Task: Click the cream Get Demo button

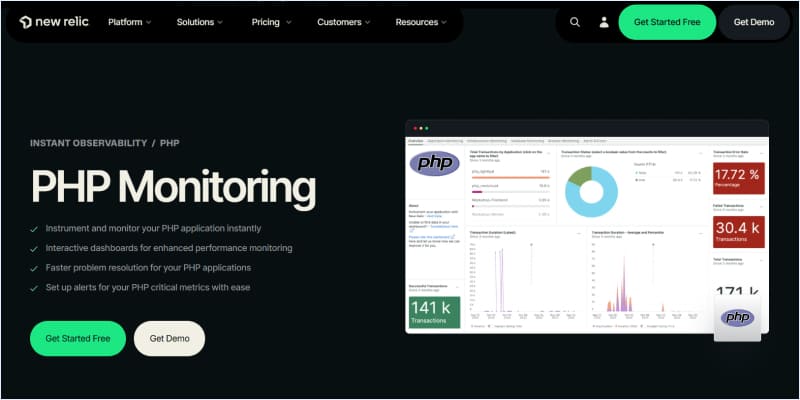Action: [169, 338]
